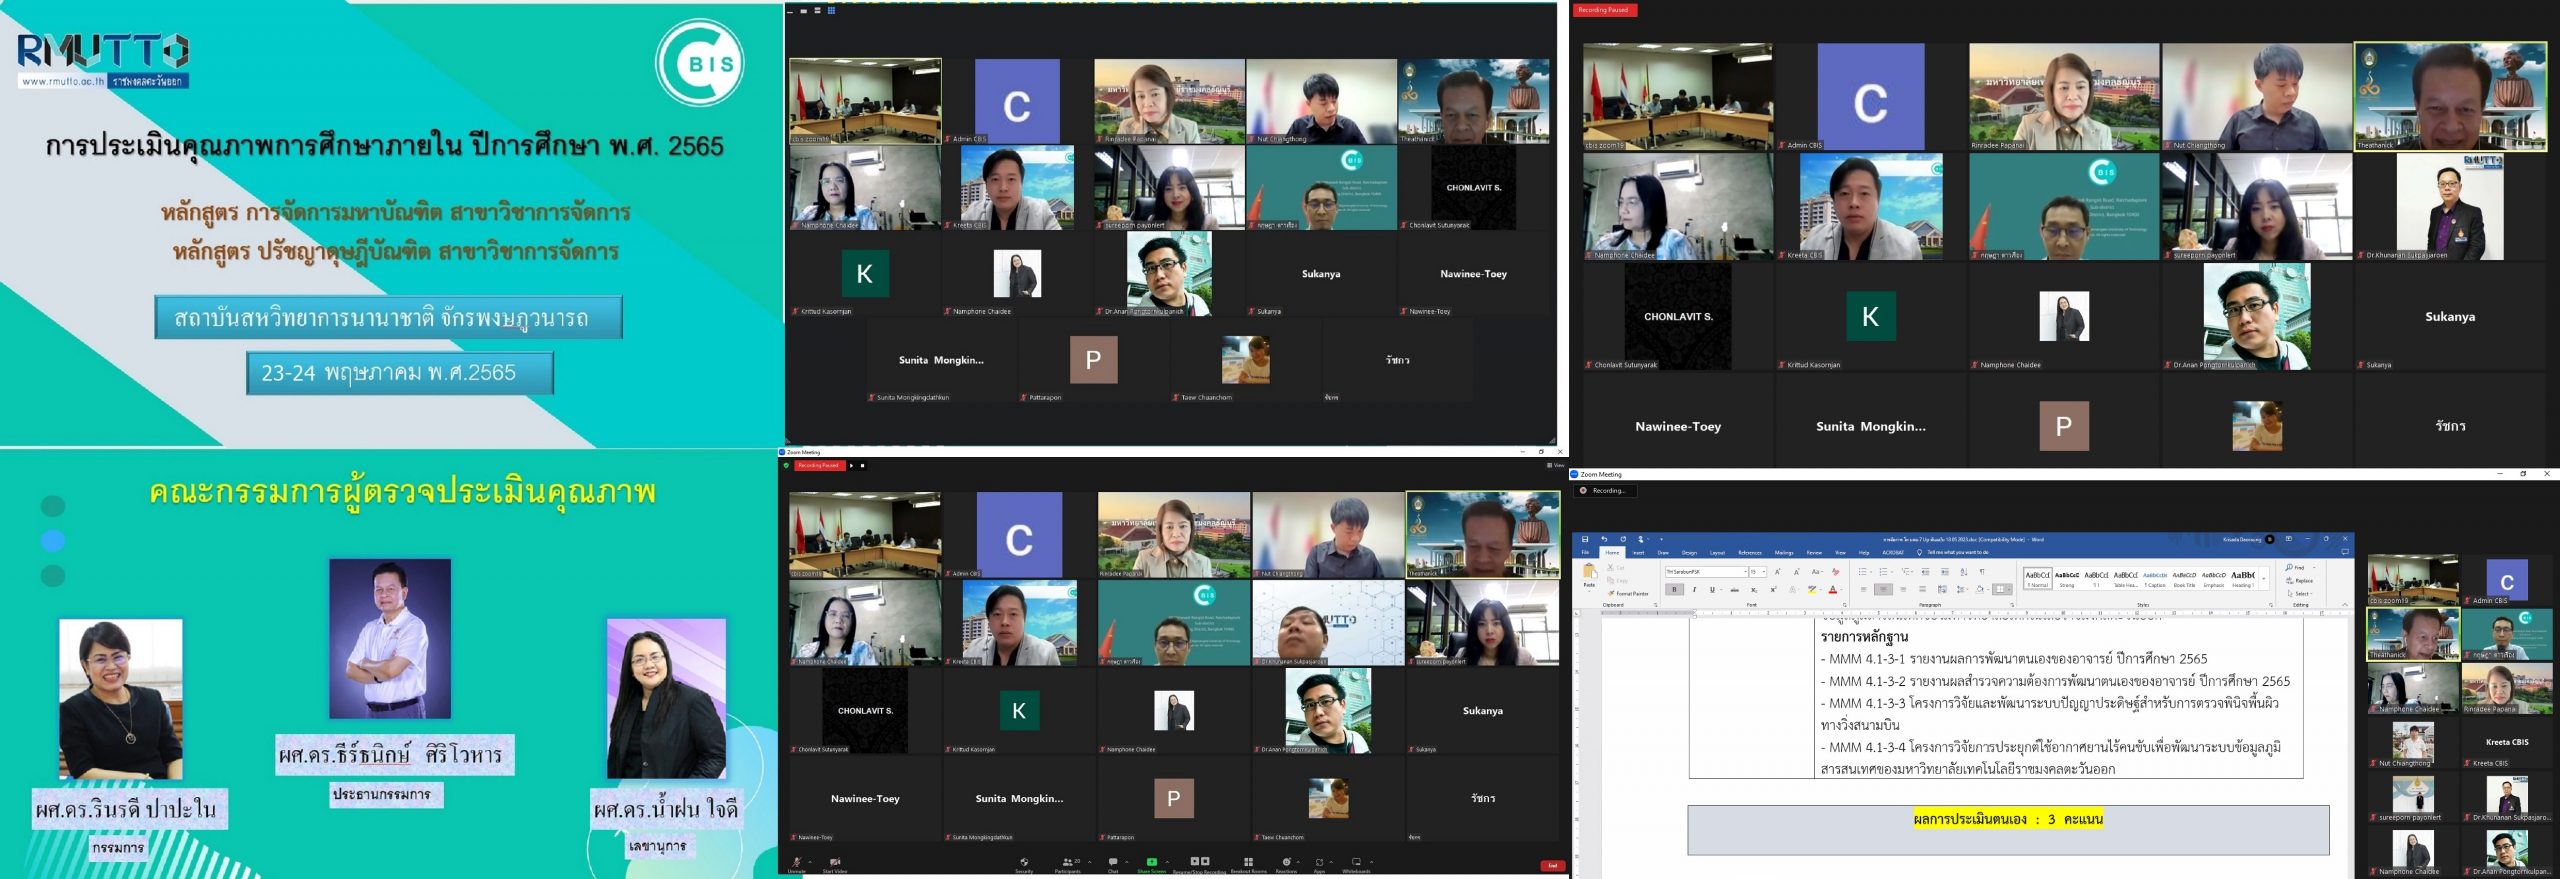Open the font size dropdown in Word
Screen dimensions: 2560x879
click(x=1764, y=572)
